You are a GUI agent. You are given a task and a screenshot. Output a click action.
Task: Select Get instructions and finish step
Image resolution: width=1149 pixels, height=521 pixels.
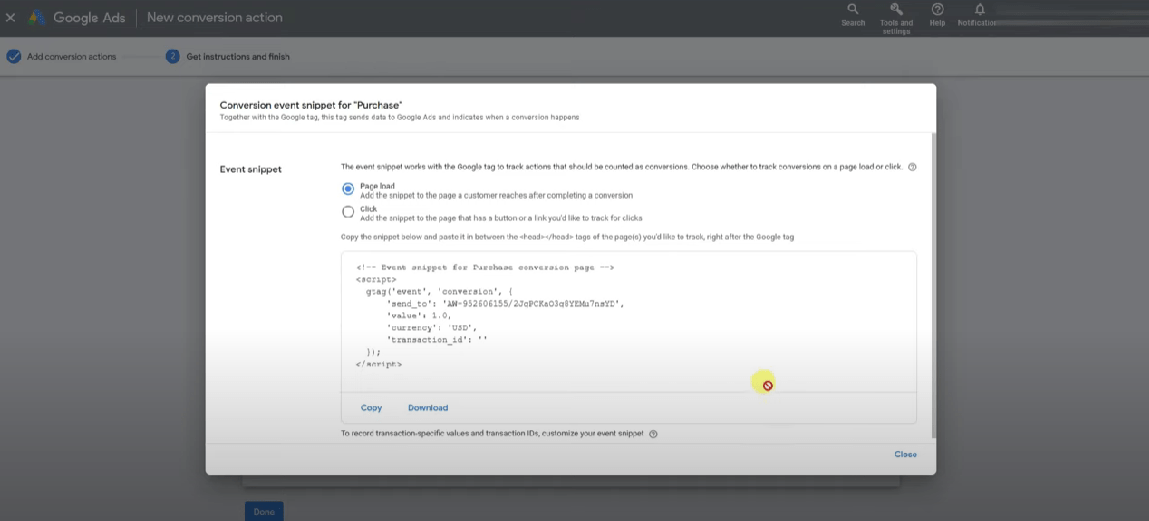(238, 57)
